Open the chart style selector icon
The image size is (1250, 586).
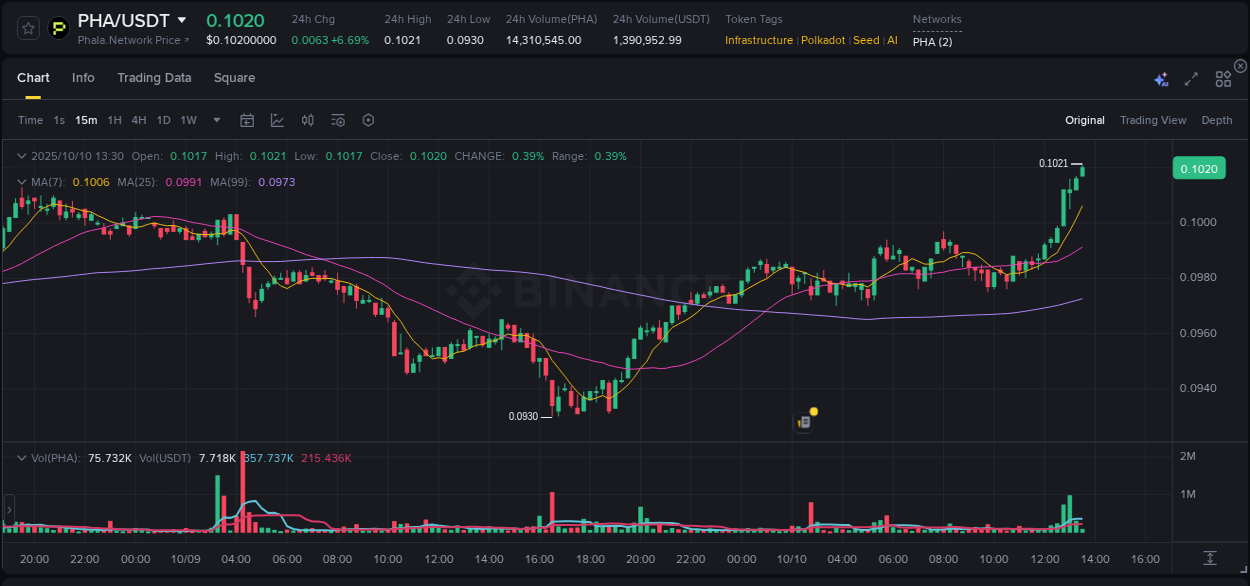(x=277, y=120)
